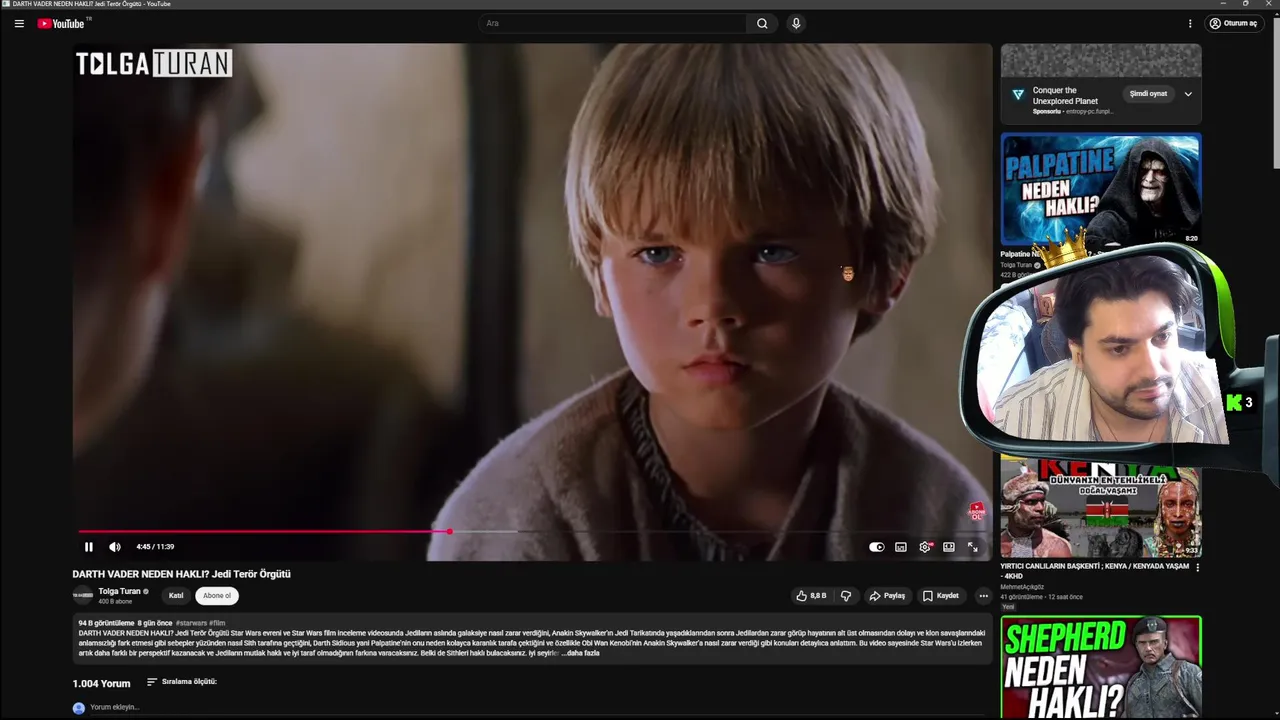Toggle the autoplay switch in player
The image size is (1280, 720).
(x=877, y=547)
